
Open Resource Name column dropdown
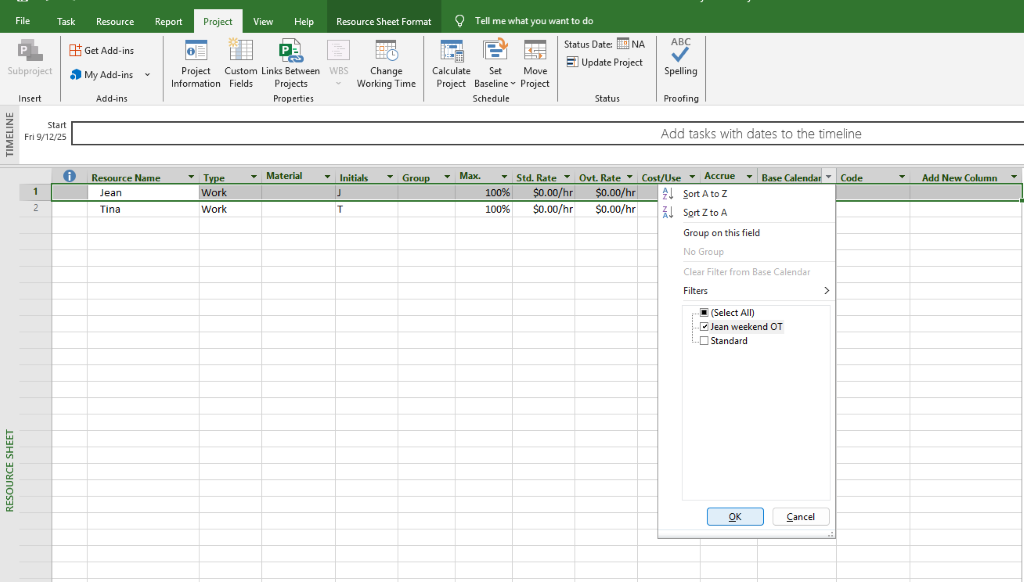click(191, 177)
